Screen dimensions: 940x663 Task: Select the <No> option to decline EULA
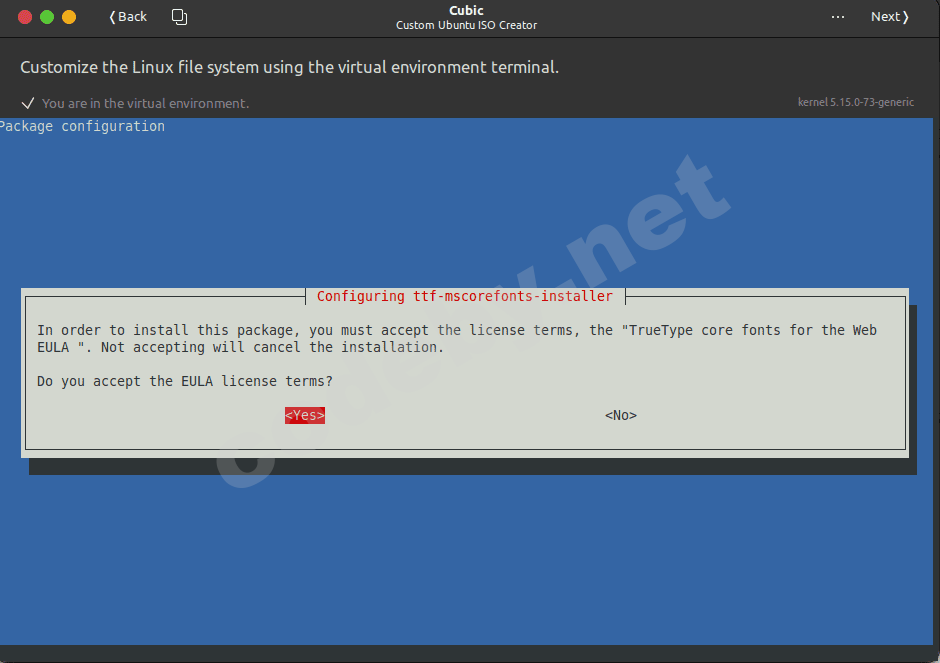coord(620,415)
